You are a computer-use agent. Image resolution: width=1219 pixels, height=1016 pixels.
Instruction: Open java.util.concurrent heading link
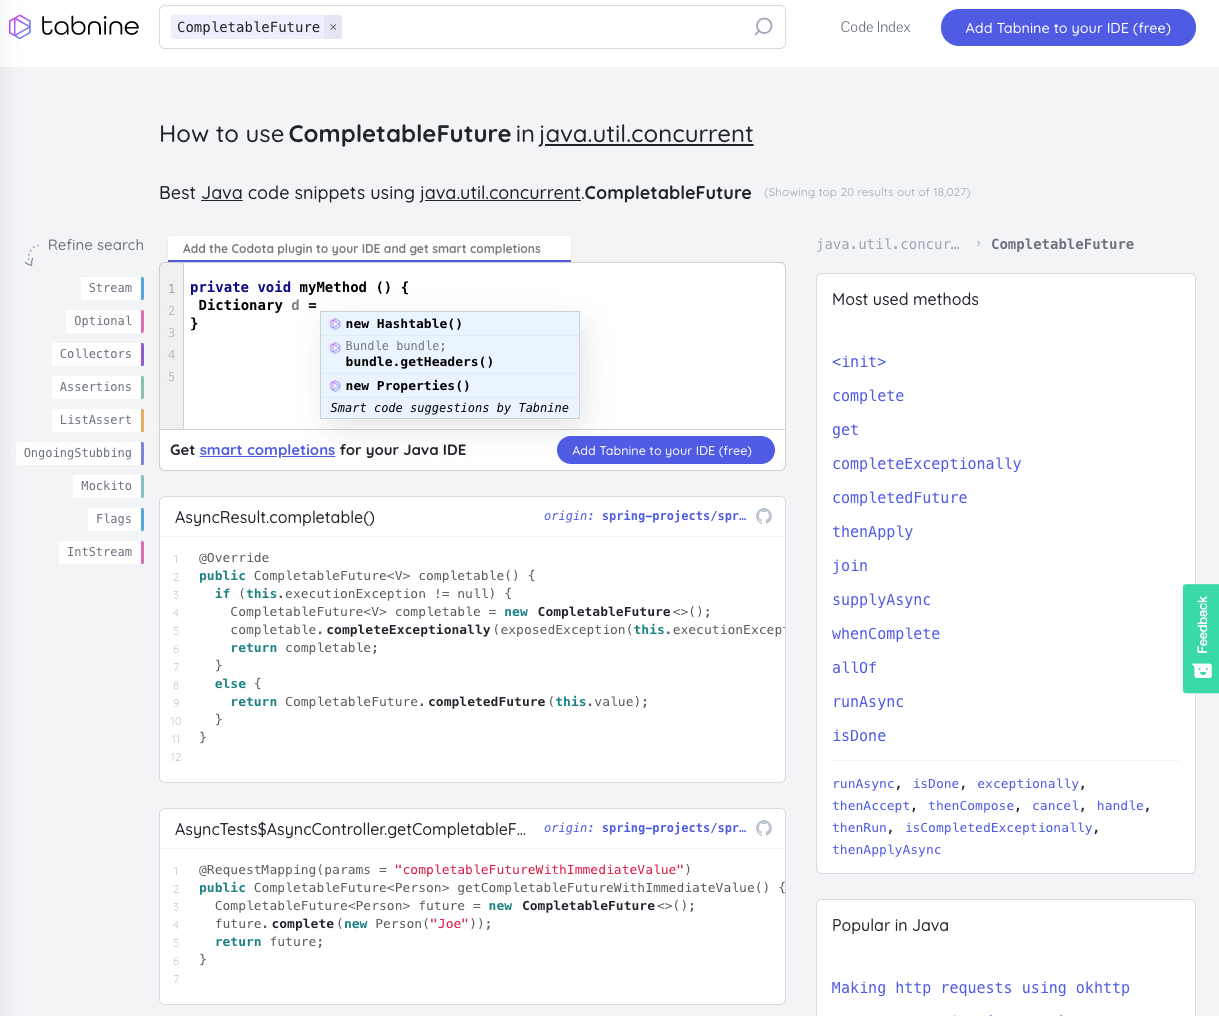(646, 134)
